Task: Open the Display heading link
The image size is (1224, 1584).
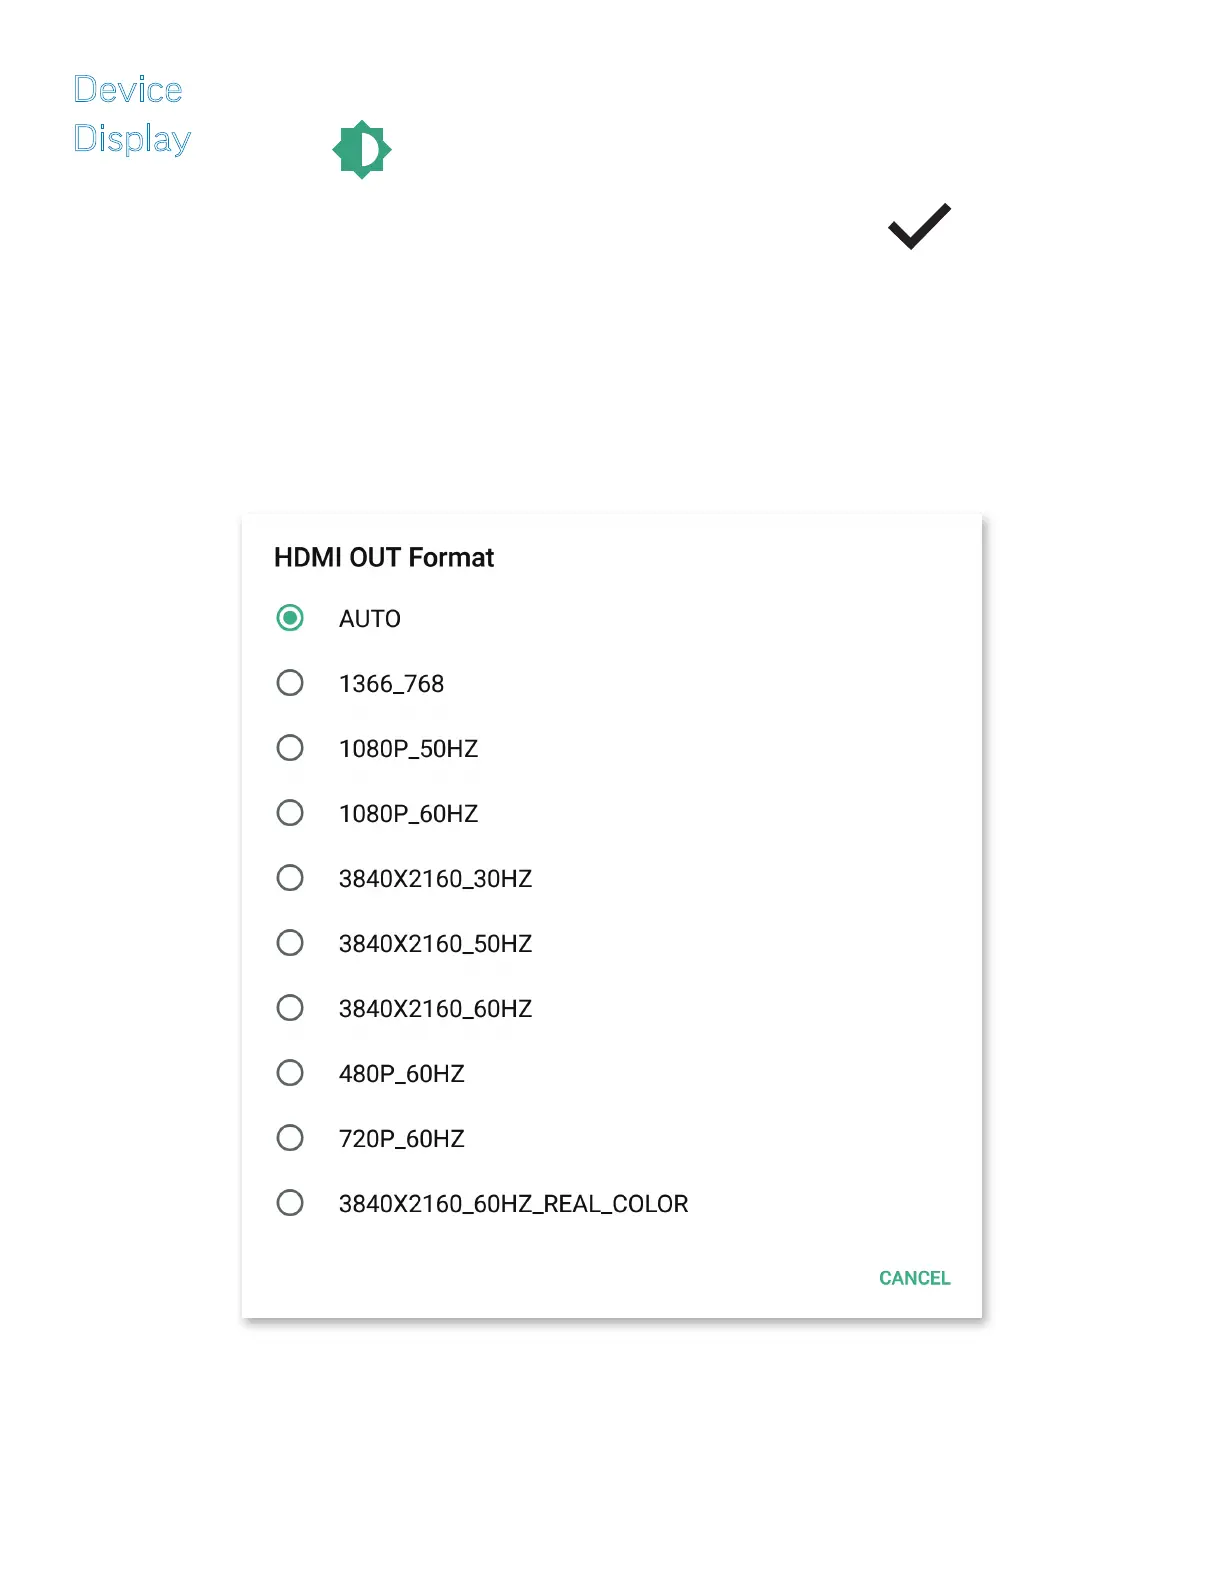Action: click(x=132, y=139)
